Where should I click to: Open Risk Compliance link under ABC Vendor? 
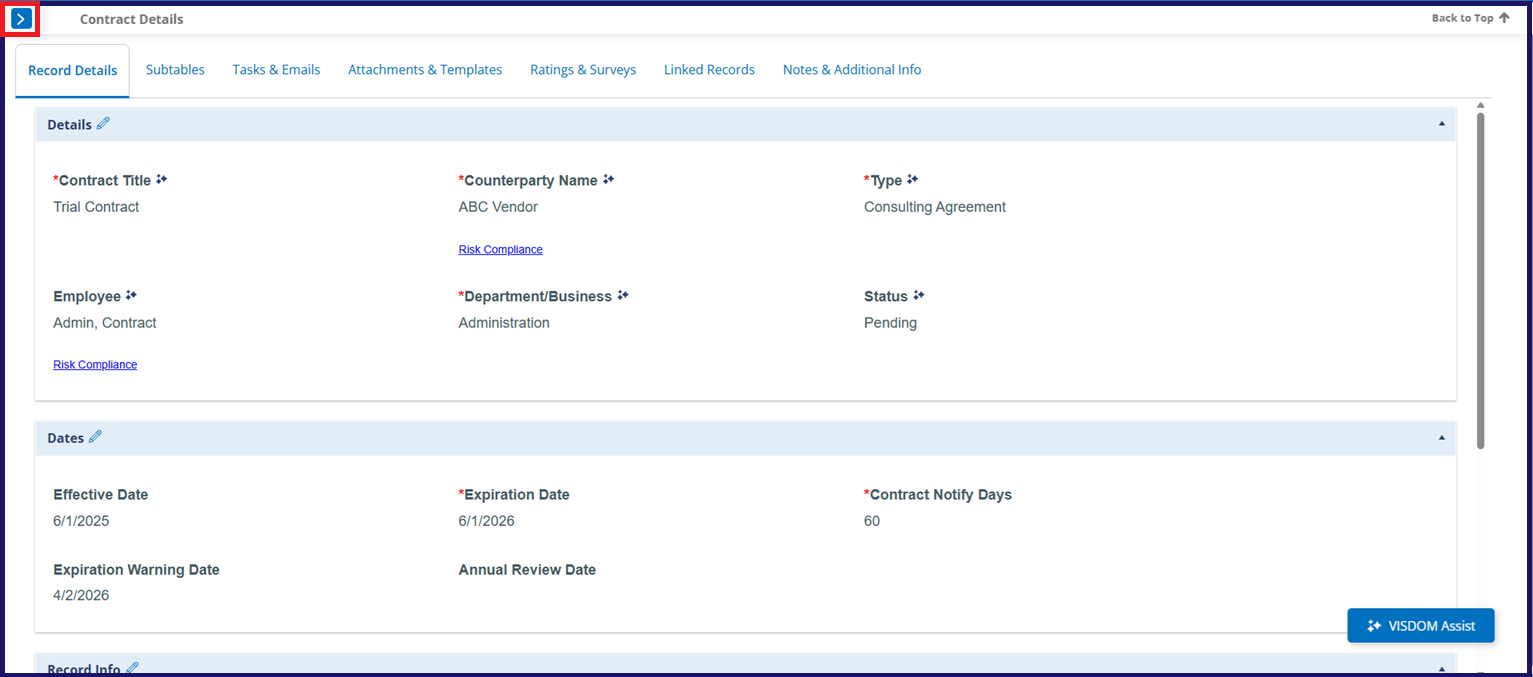pyautogui.click(x=500, y=250)
